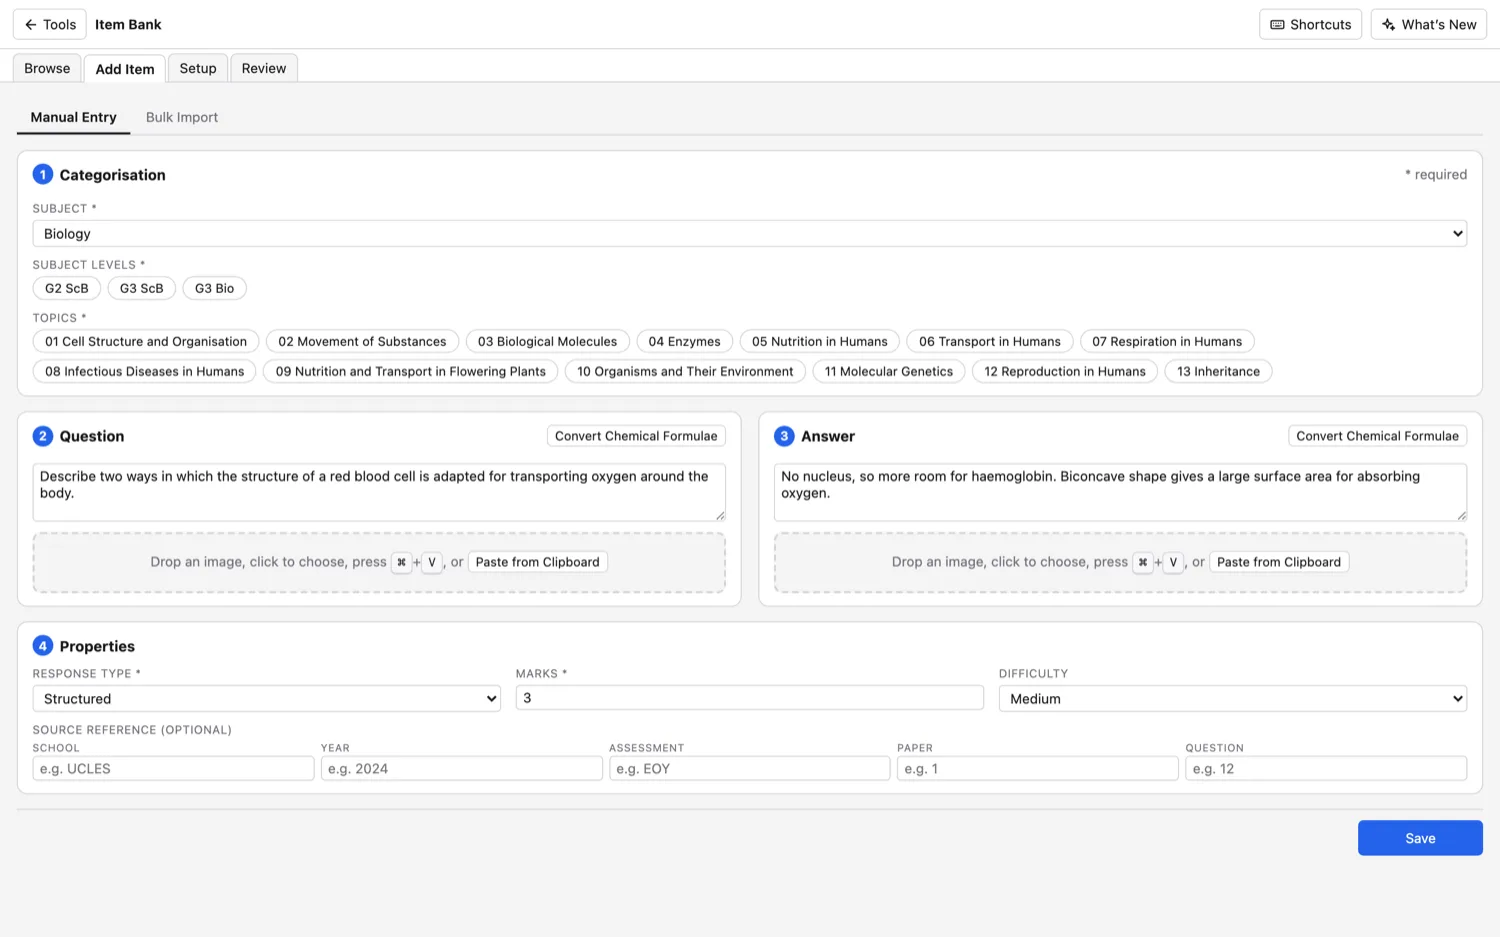Open What's New
Screen dimensions: 1500x937
pyautogui.click(x=1428, y=24)
